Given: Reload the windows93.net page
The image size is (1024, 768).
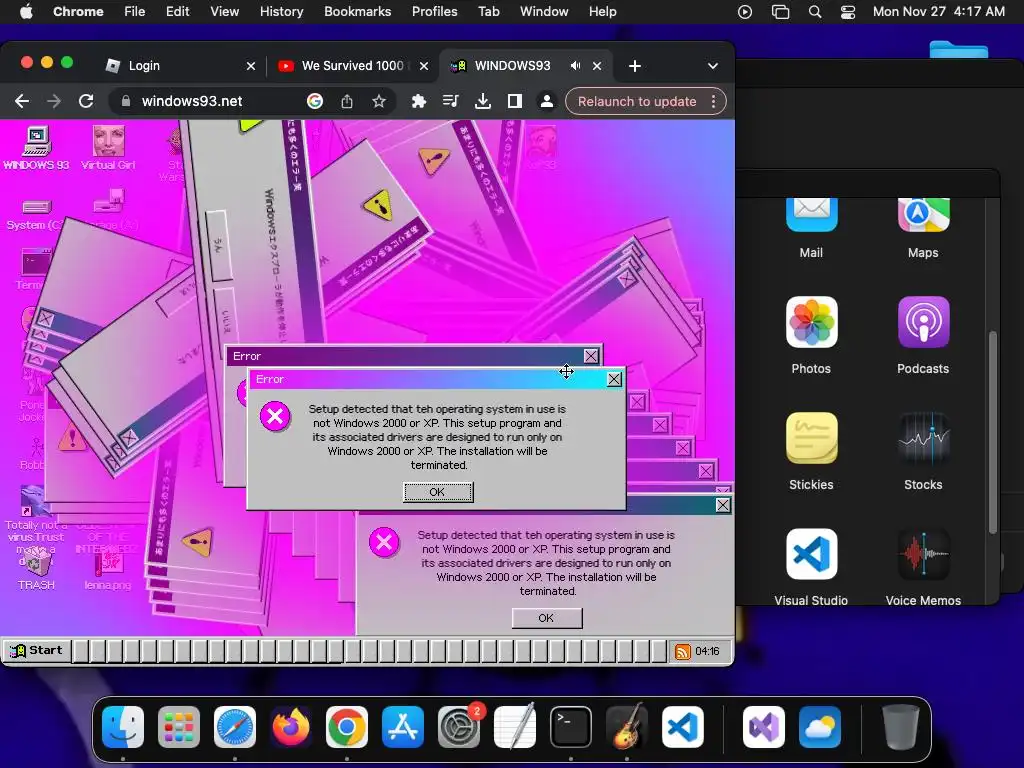Looking at the screenshot, I should pos(86,101).
